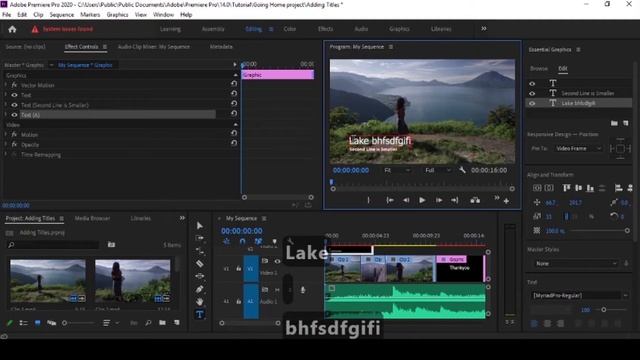Switch to the Audio Clip Mixer tab

coord(154,47)
